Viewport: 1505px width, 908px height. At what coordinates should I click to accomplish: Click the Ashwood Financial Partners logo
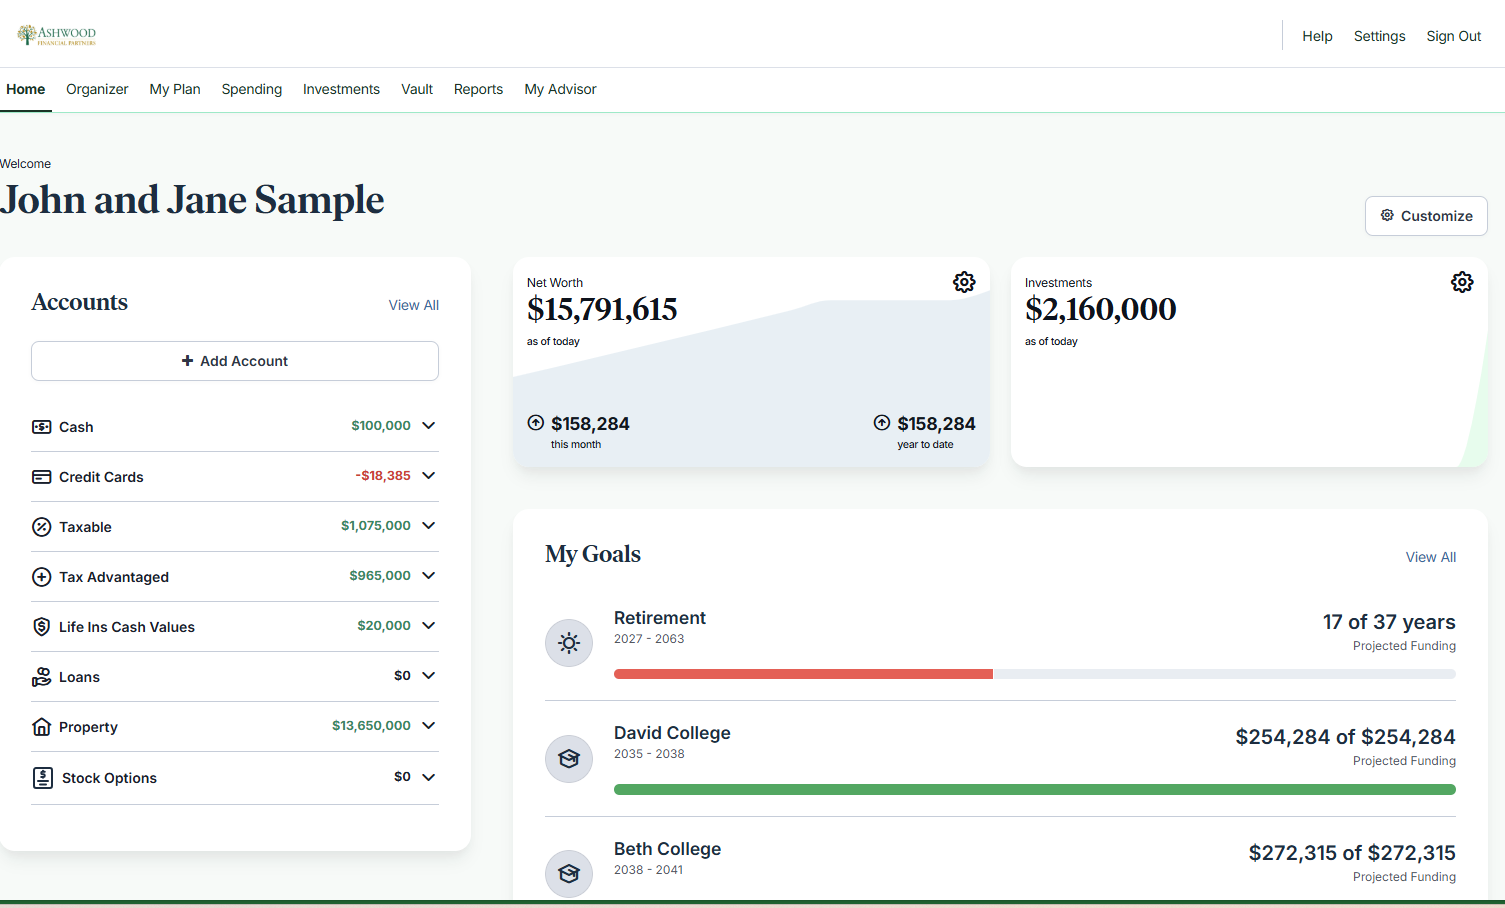[56, 33]
